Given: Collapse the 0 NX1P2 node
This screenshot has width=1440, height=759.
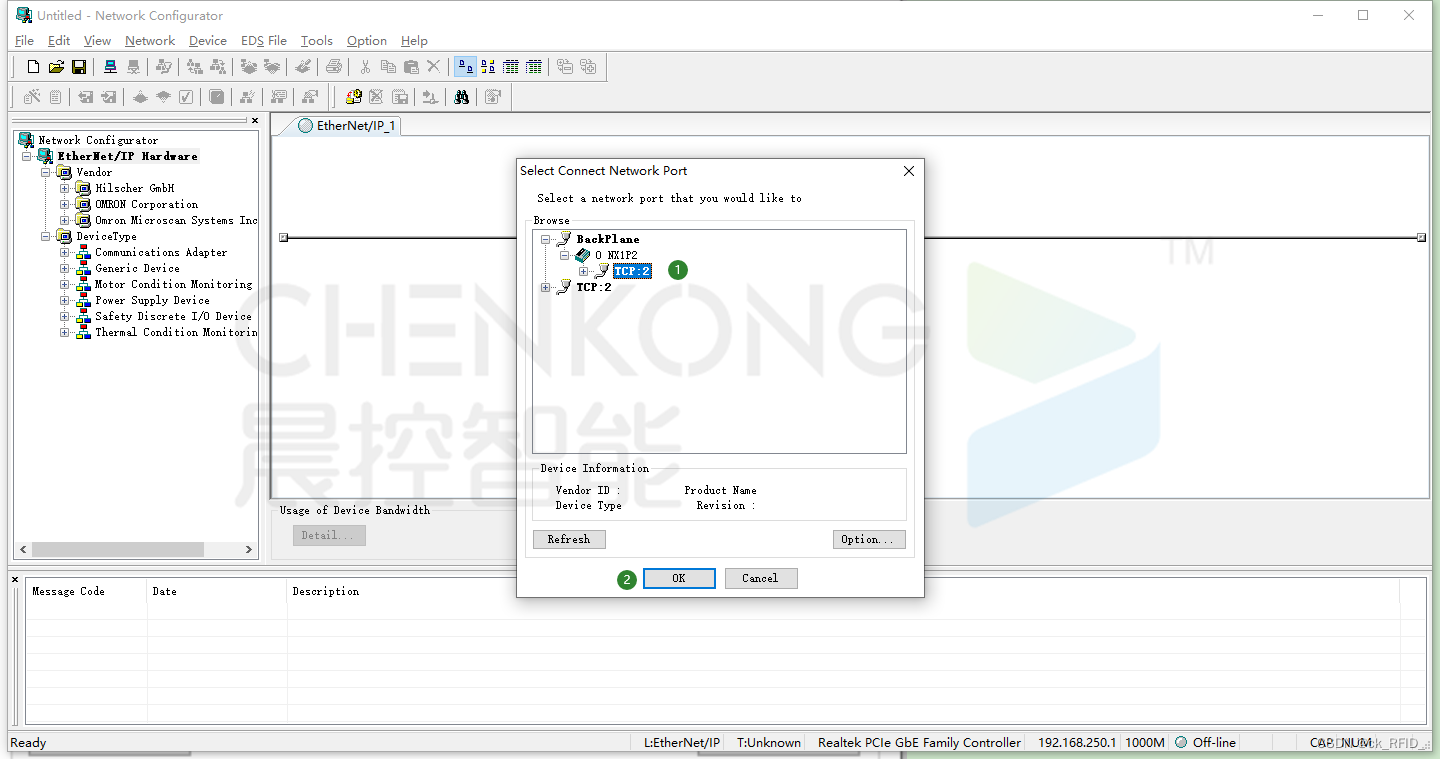Looking at the screenshot, I should (565, 256).
